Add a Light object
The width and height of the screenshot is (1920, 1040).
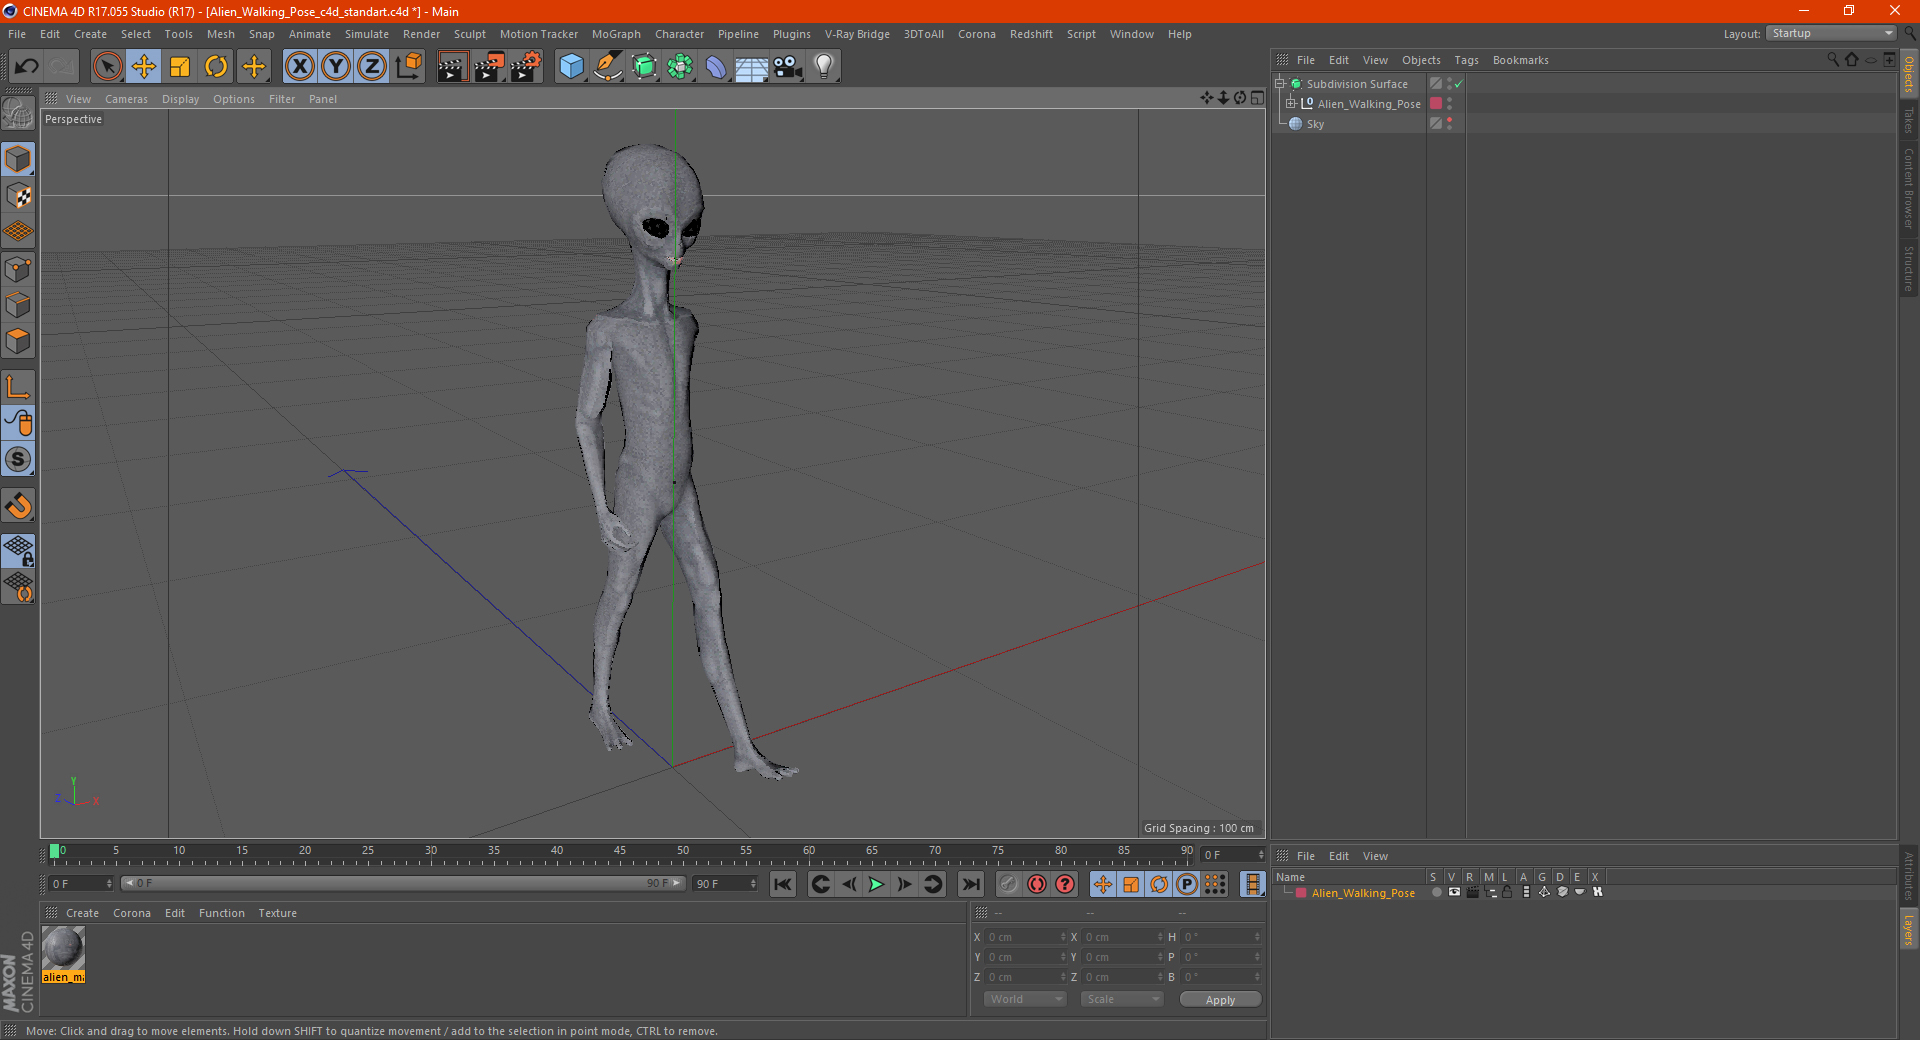click(x=824, y=67)
